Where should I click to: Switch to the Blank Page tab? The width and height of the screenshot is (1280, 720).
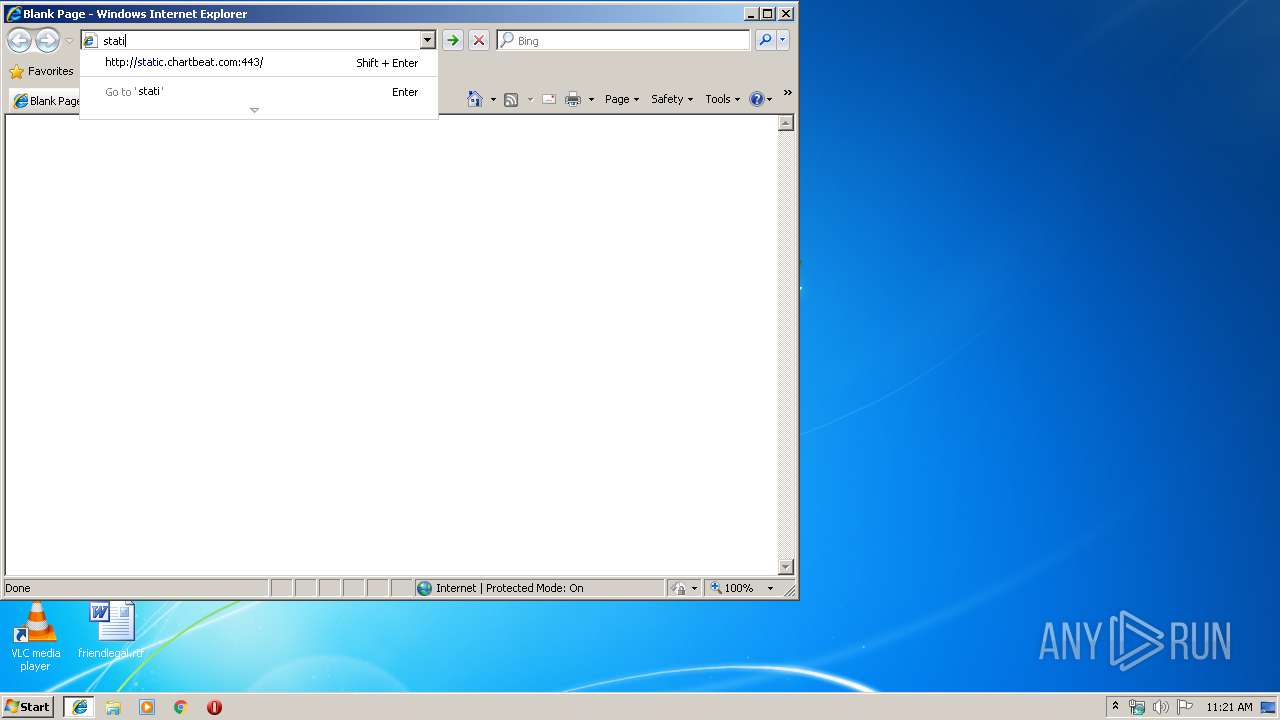pos(46,101)
